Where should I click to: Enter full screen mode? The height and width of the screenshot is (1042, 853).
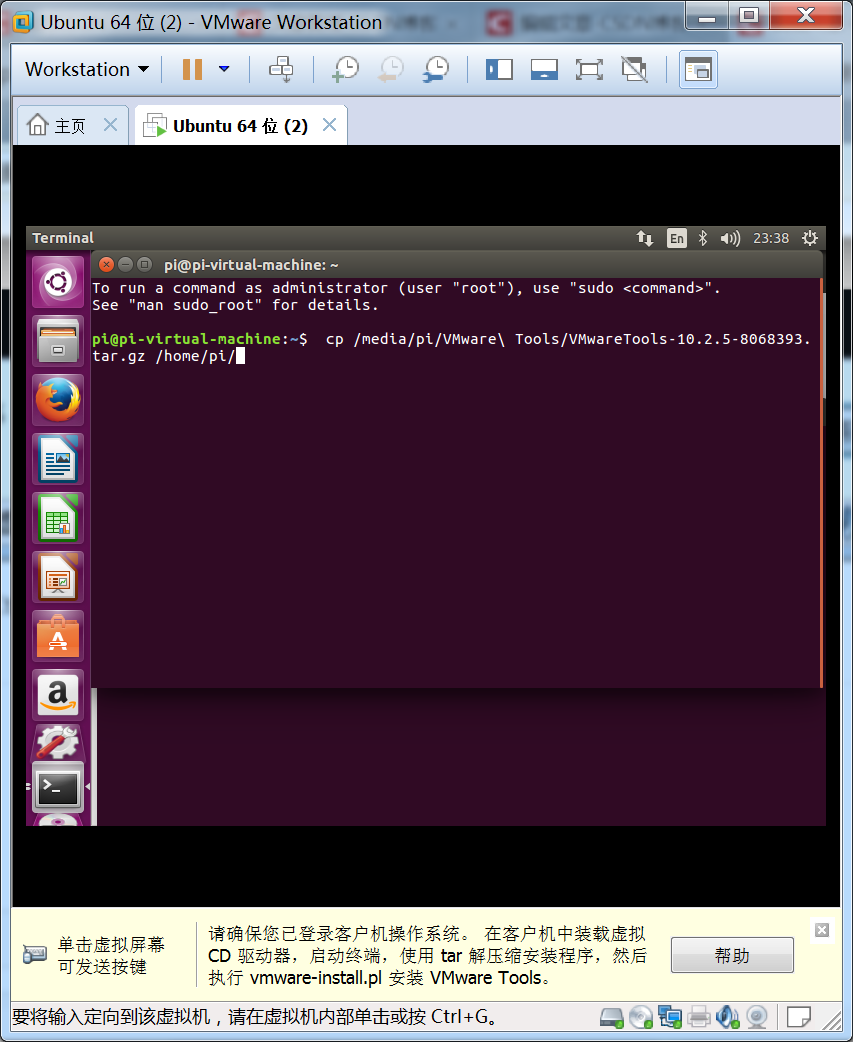coord(589,69)
